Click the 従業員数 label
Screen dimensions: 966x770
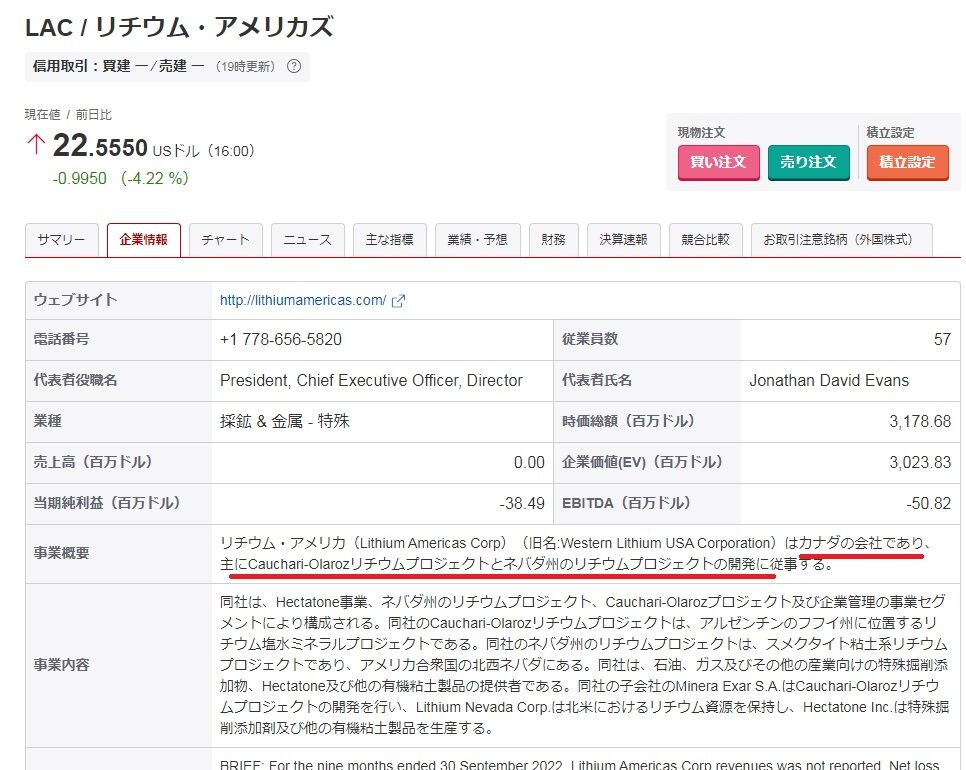click(590, 339)
